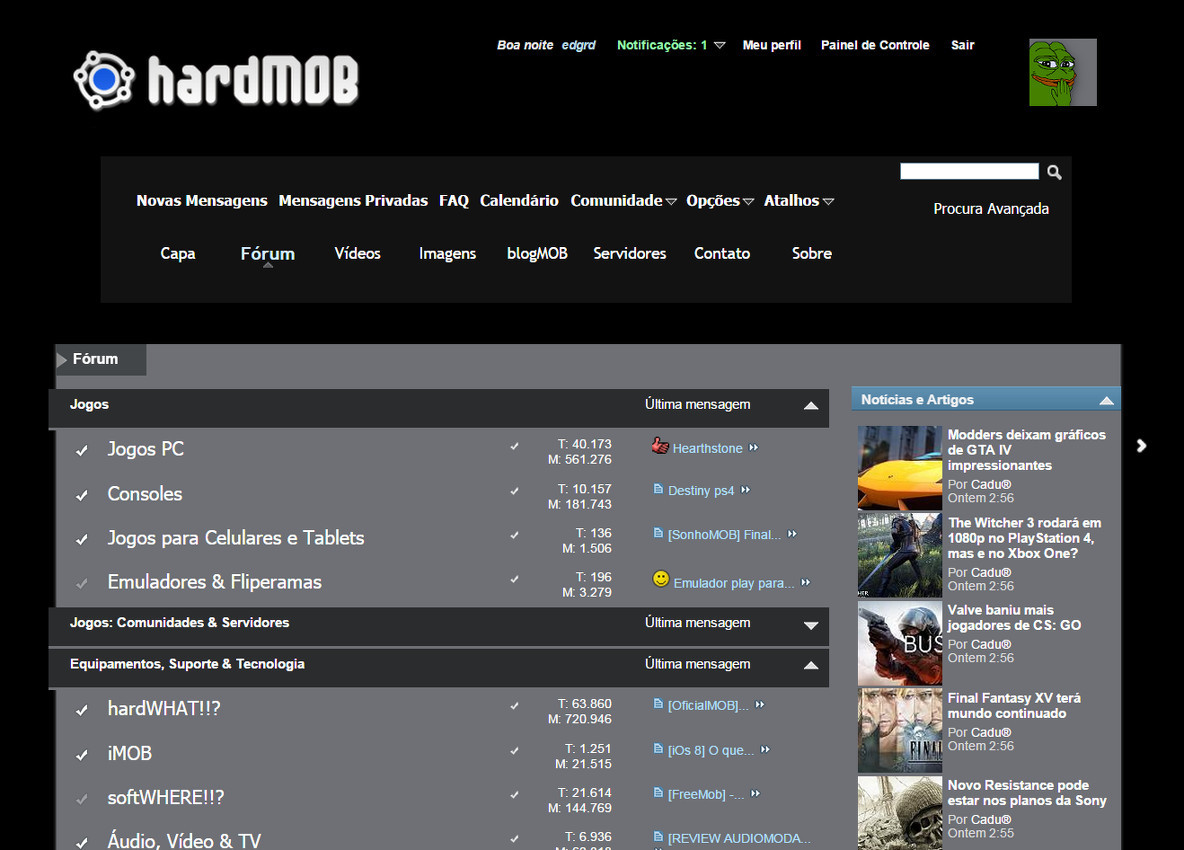The image size is (1184, 850).
Task: Collapse Equipamentos, Suporte & Tecnologia category
Action: (811, 665)
